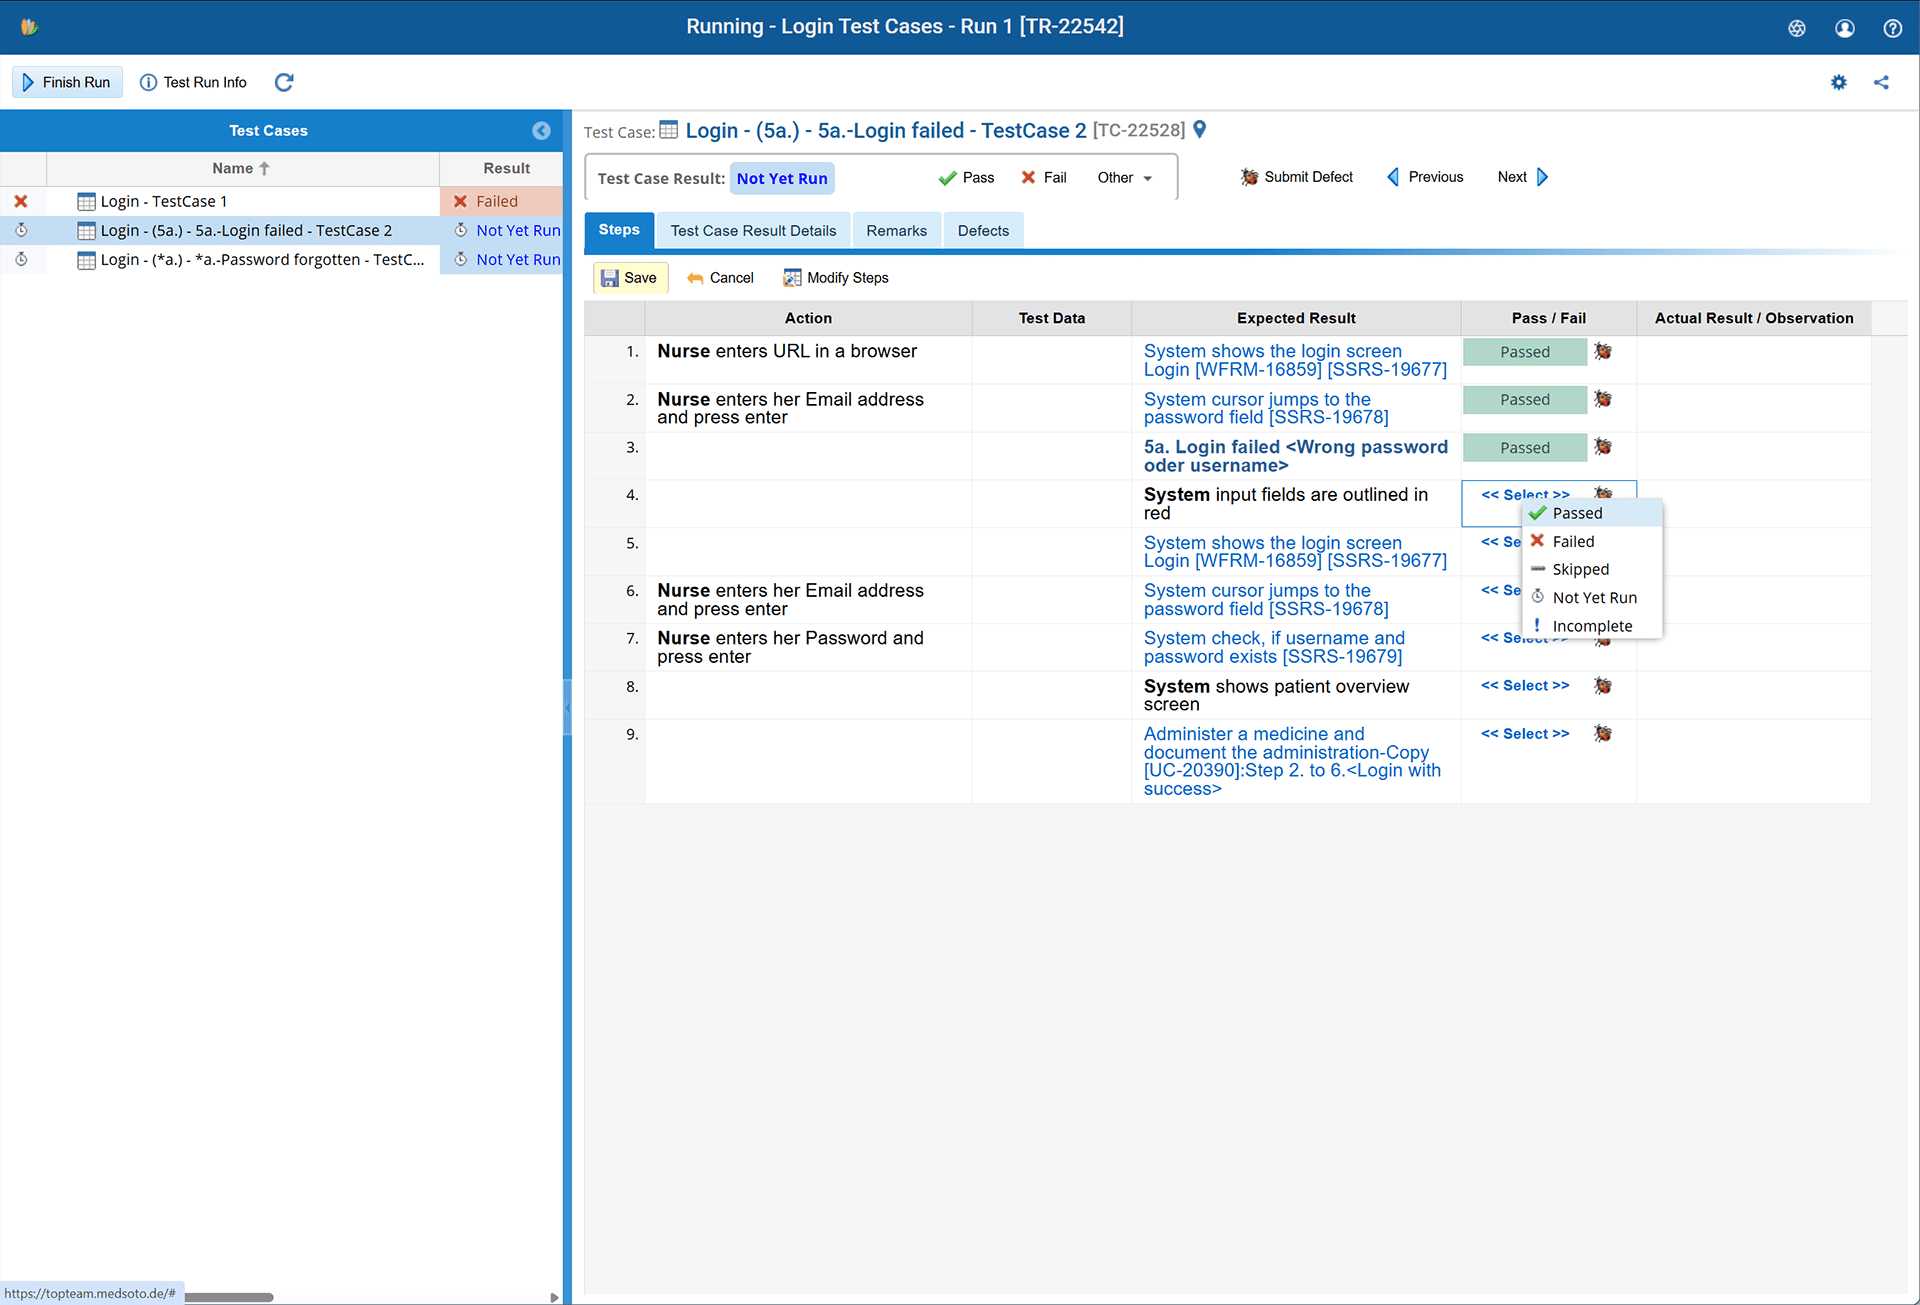Click the Actual Result / Observation column header
The image size is (1920, 1305).
[1753, 318]
